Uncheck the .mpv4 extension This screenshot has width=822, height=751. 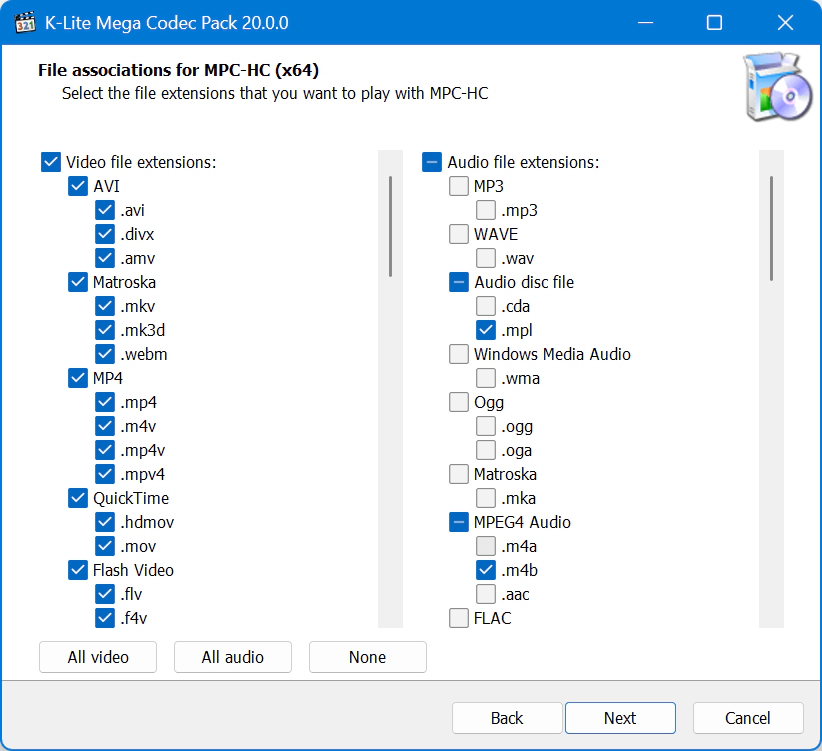(x=105, y=474)
